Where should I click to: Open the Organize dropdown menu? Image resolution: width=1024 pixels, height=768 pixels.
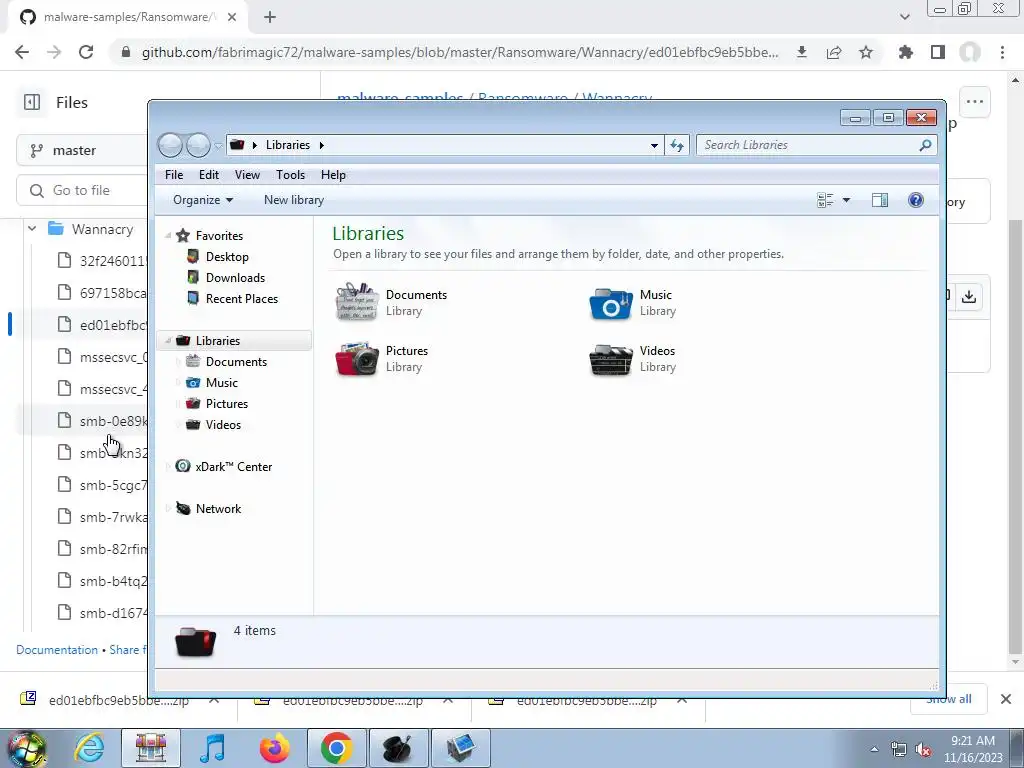(x=202, y=200)
